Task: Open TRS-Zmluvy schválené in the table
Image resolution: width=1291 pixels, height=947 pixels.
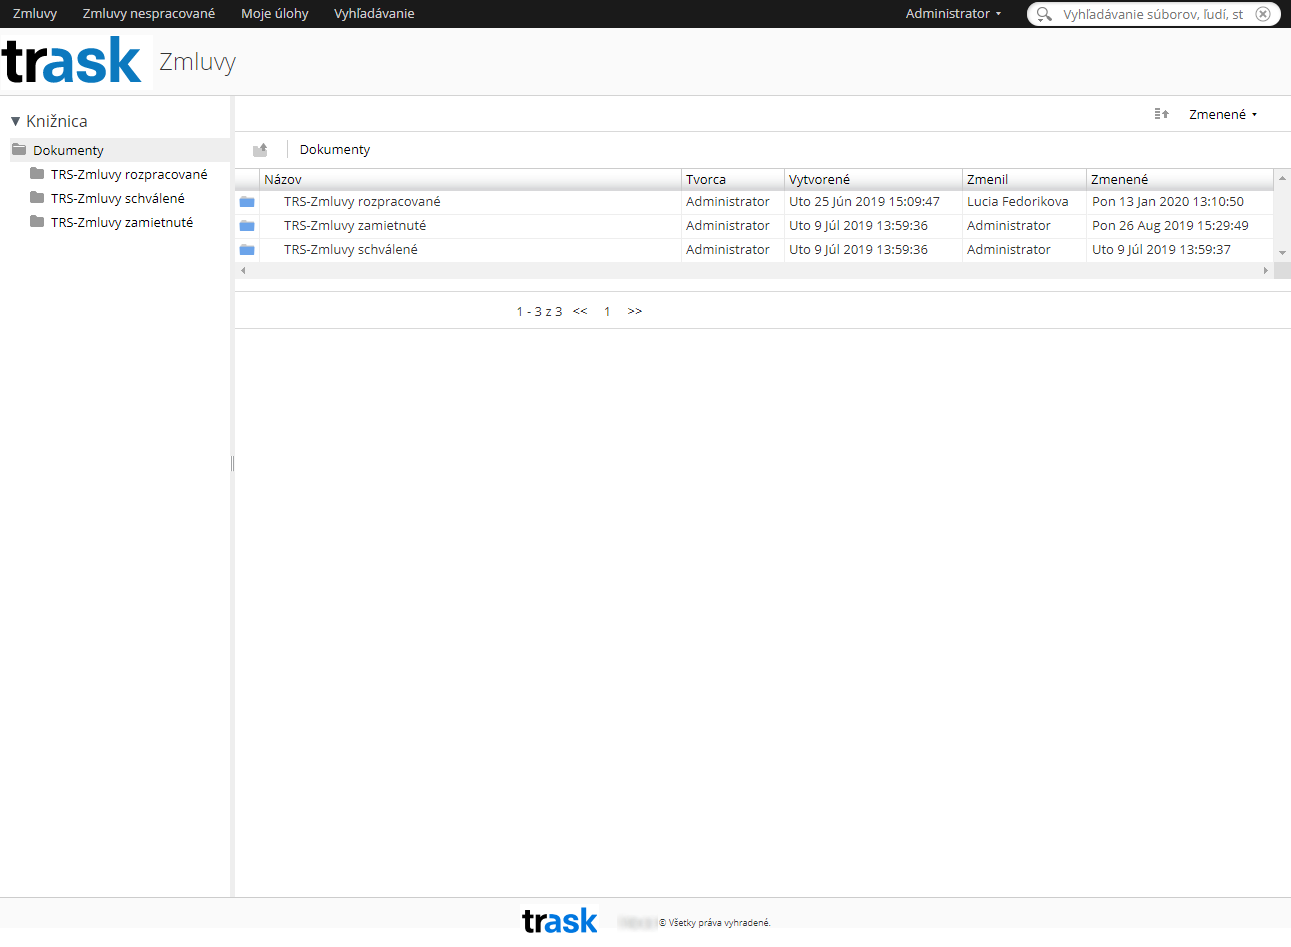Action: coord(351,249)
